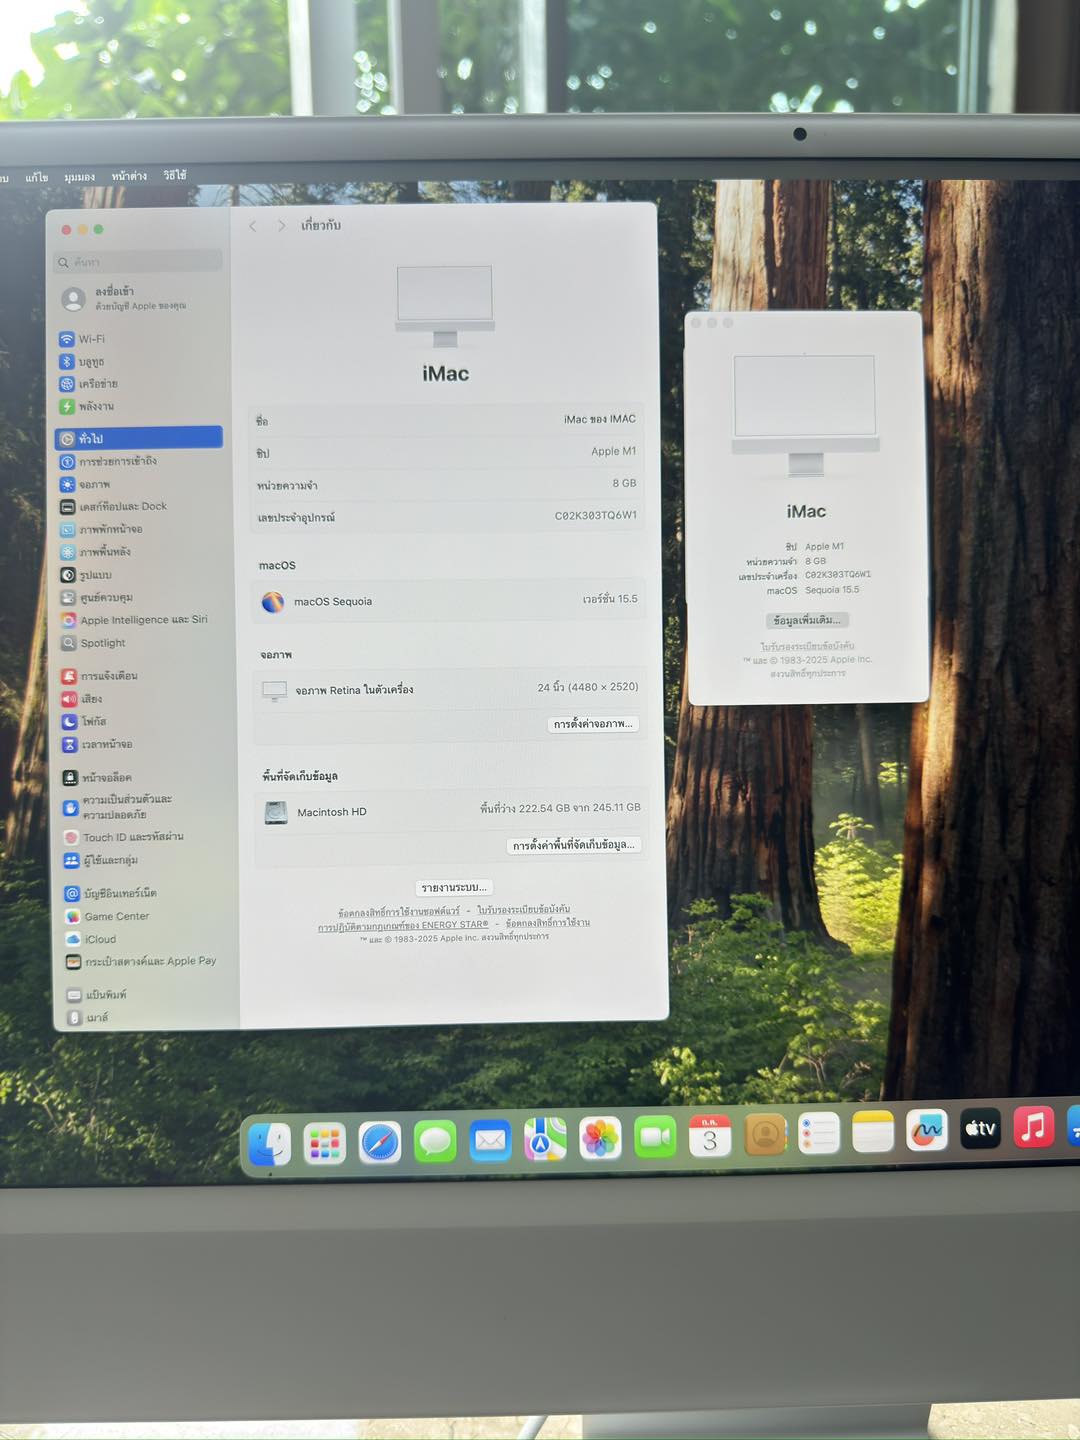Open ใบรับรองระเบียบข้อบังคับ link in settings
Screen dimensions: 1080x1440
[523, 910]
